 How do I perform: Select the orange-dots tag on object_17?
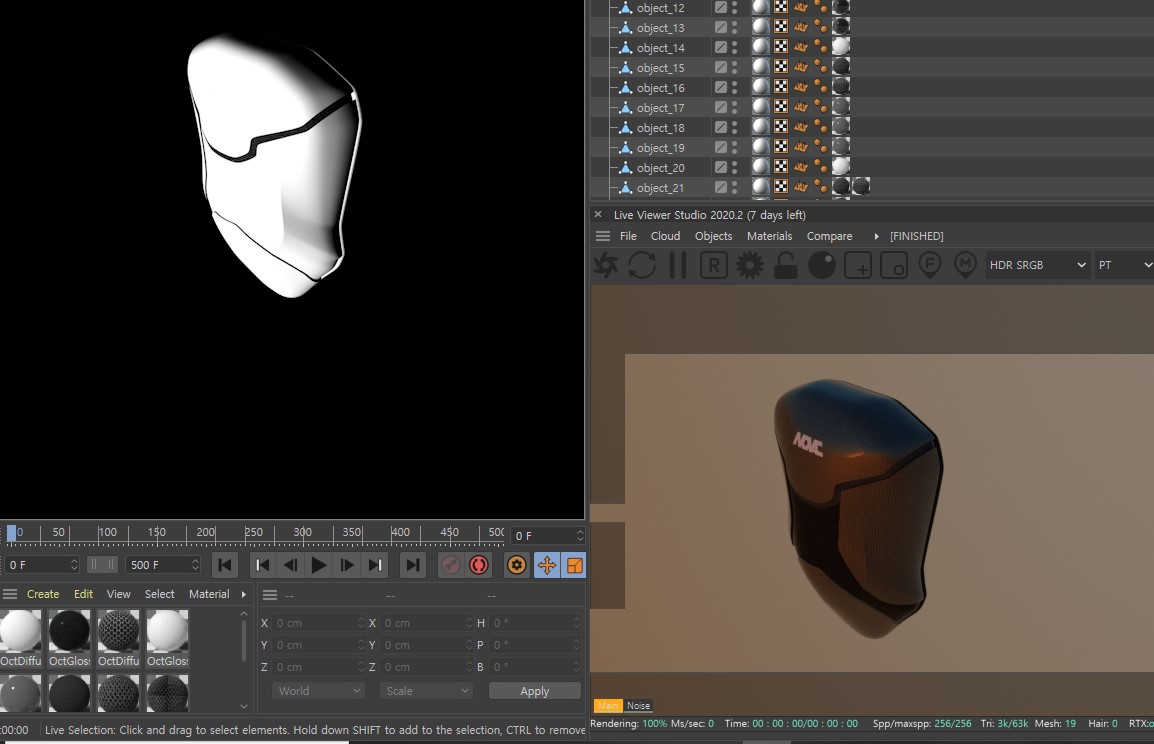pos(821,107)
